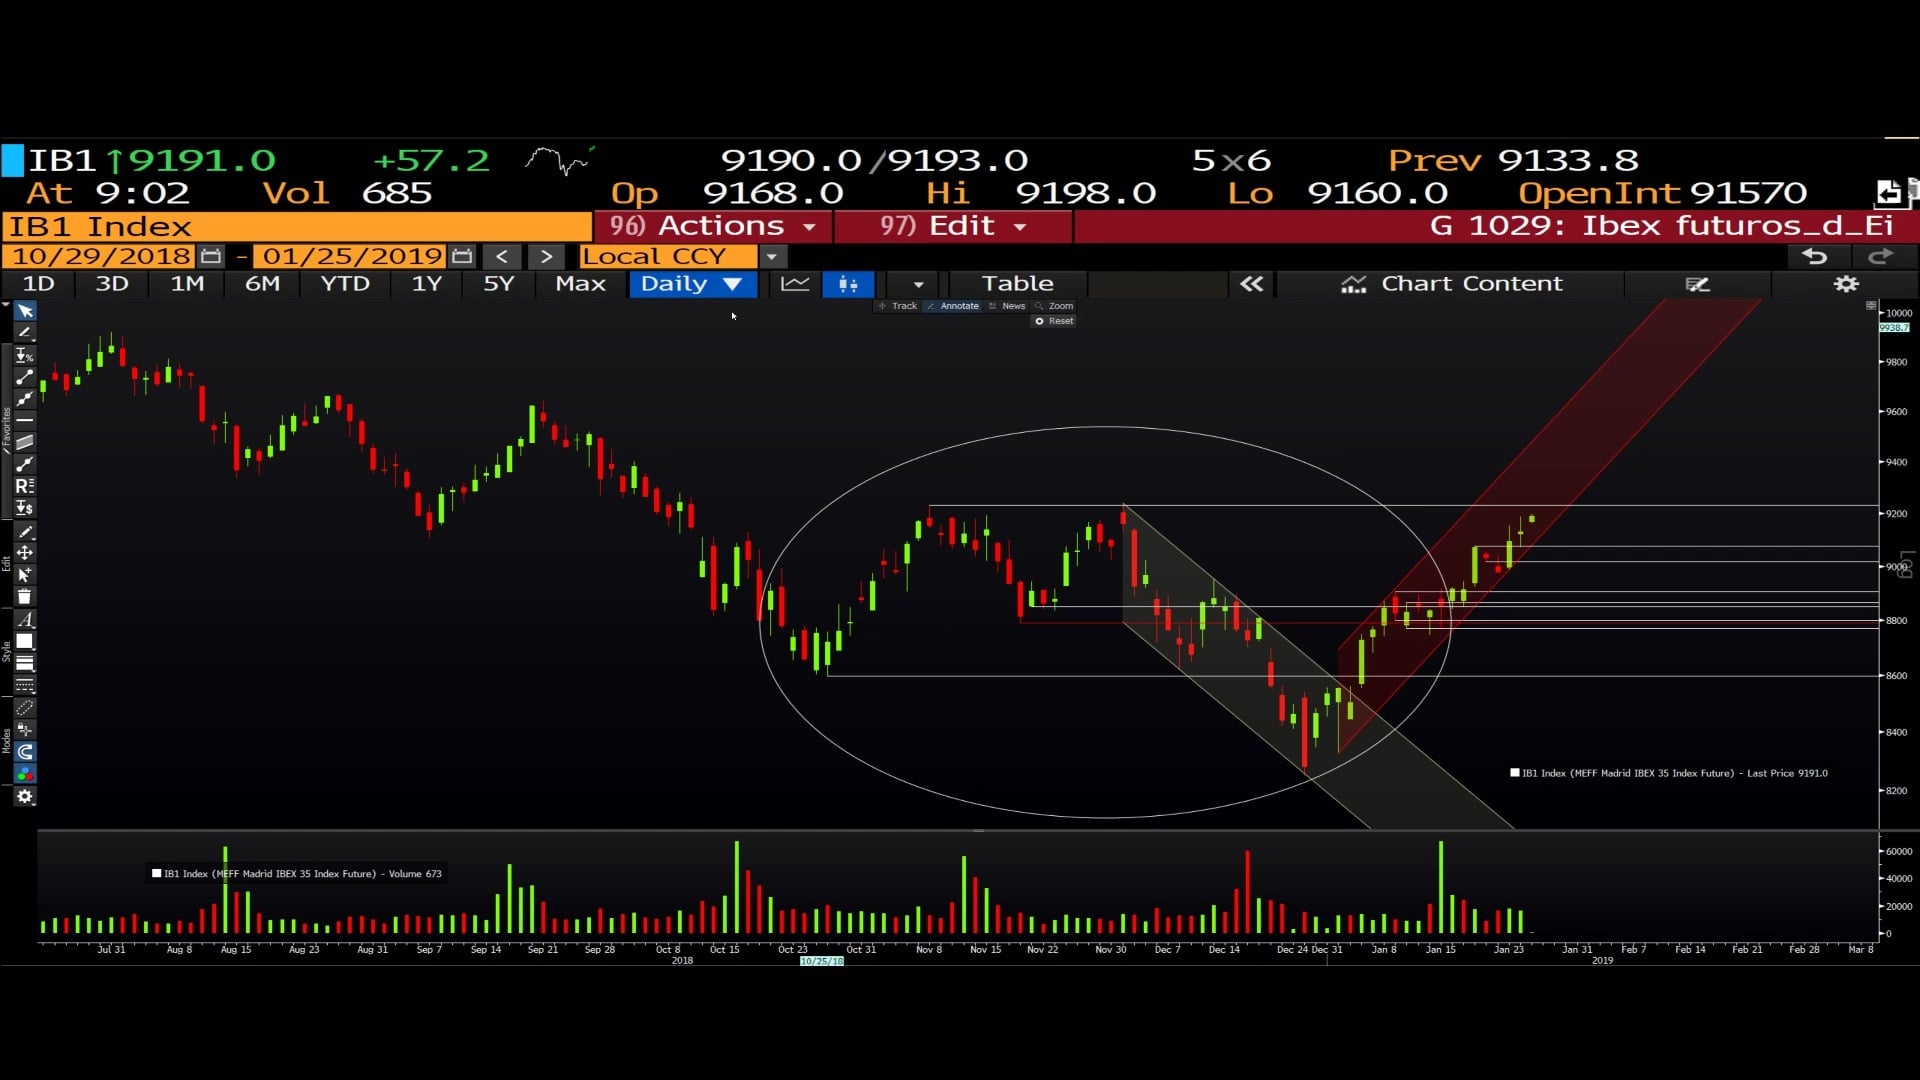The height and width of the screenshot is (1080, 1920).
Task: Toggle the magnet snap mode
Action: pyautogui.click(x=25, y=752)
